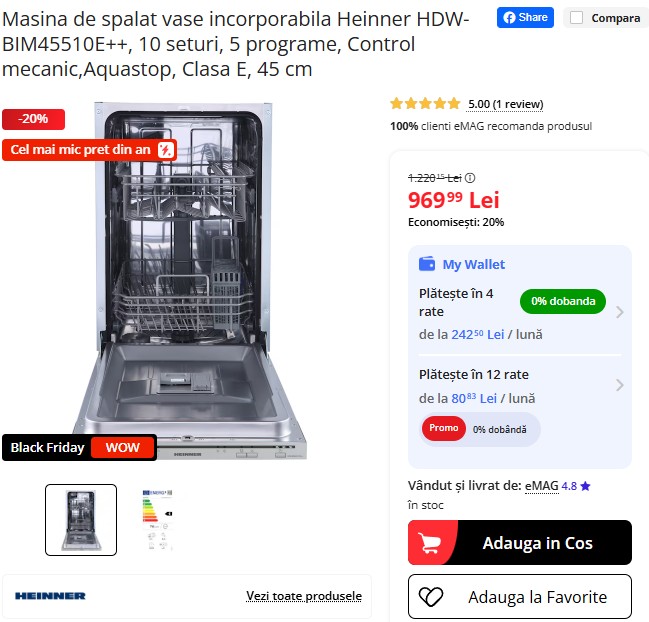649x622 pixels.
Task: Click the shopping cart icon
Action: (x=431, y=543)
